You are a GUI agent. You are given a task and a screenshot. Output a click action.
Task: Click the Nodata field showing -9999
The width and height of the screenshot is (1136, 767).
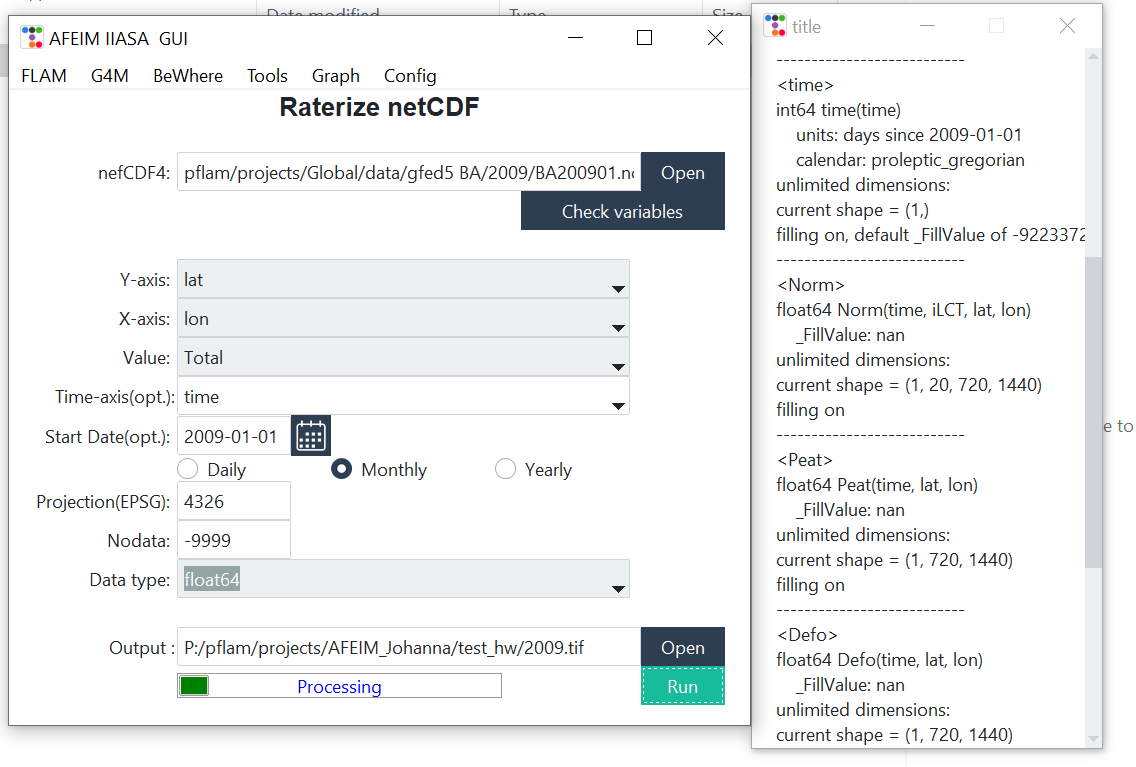coord(234,540)
